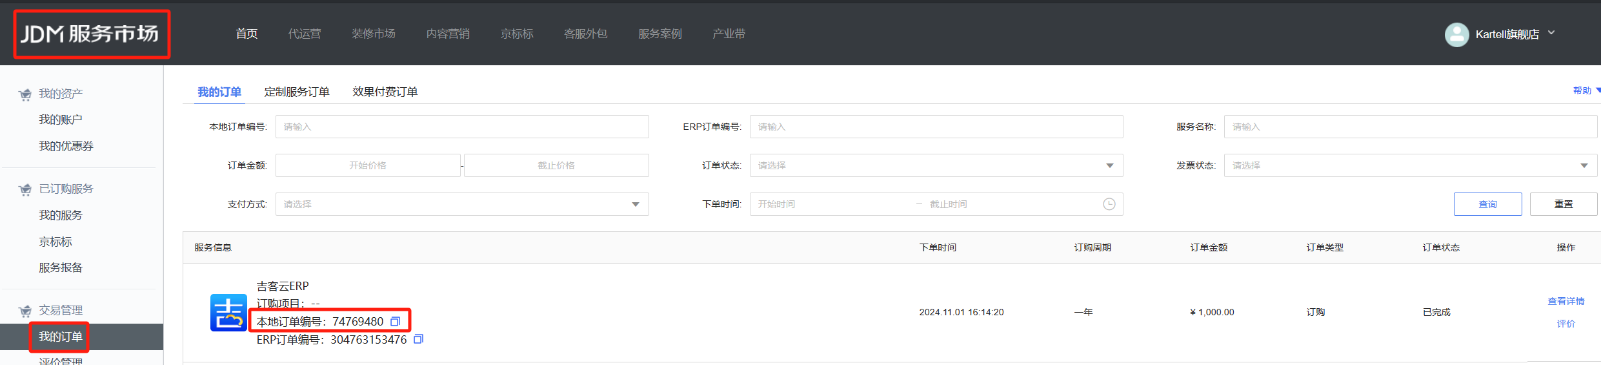Open 我的账户 in the sidebar

[60, 120]
